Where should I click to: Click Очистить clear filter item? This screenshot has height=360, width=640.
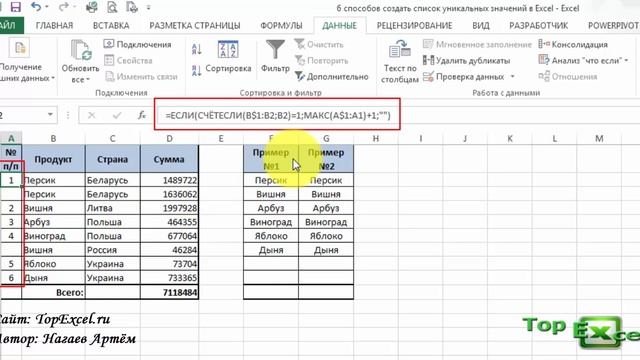click(319, 44)
